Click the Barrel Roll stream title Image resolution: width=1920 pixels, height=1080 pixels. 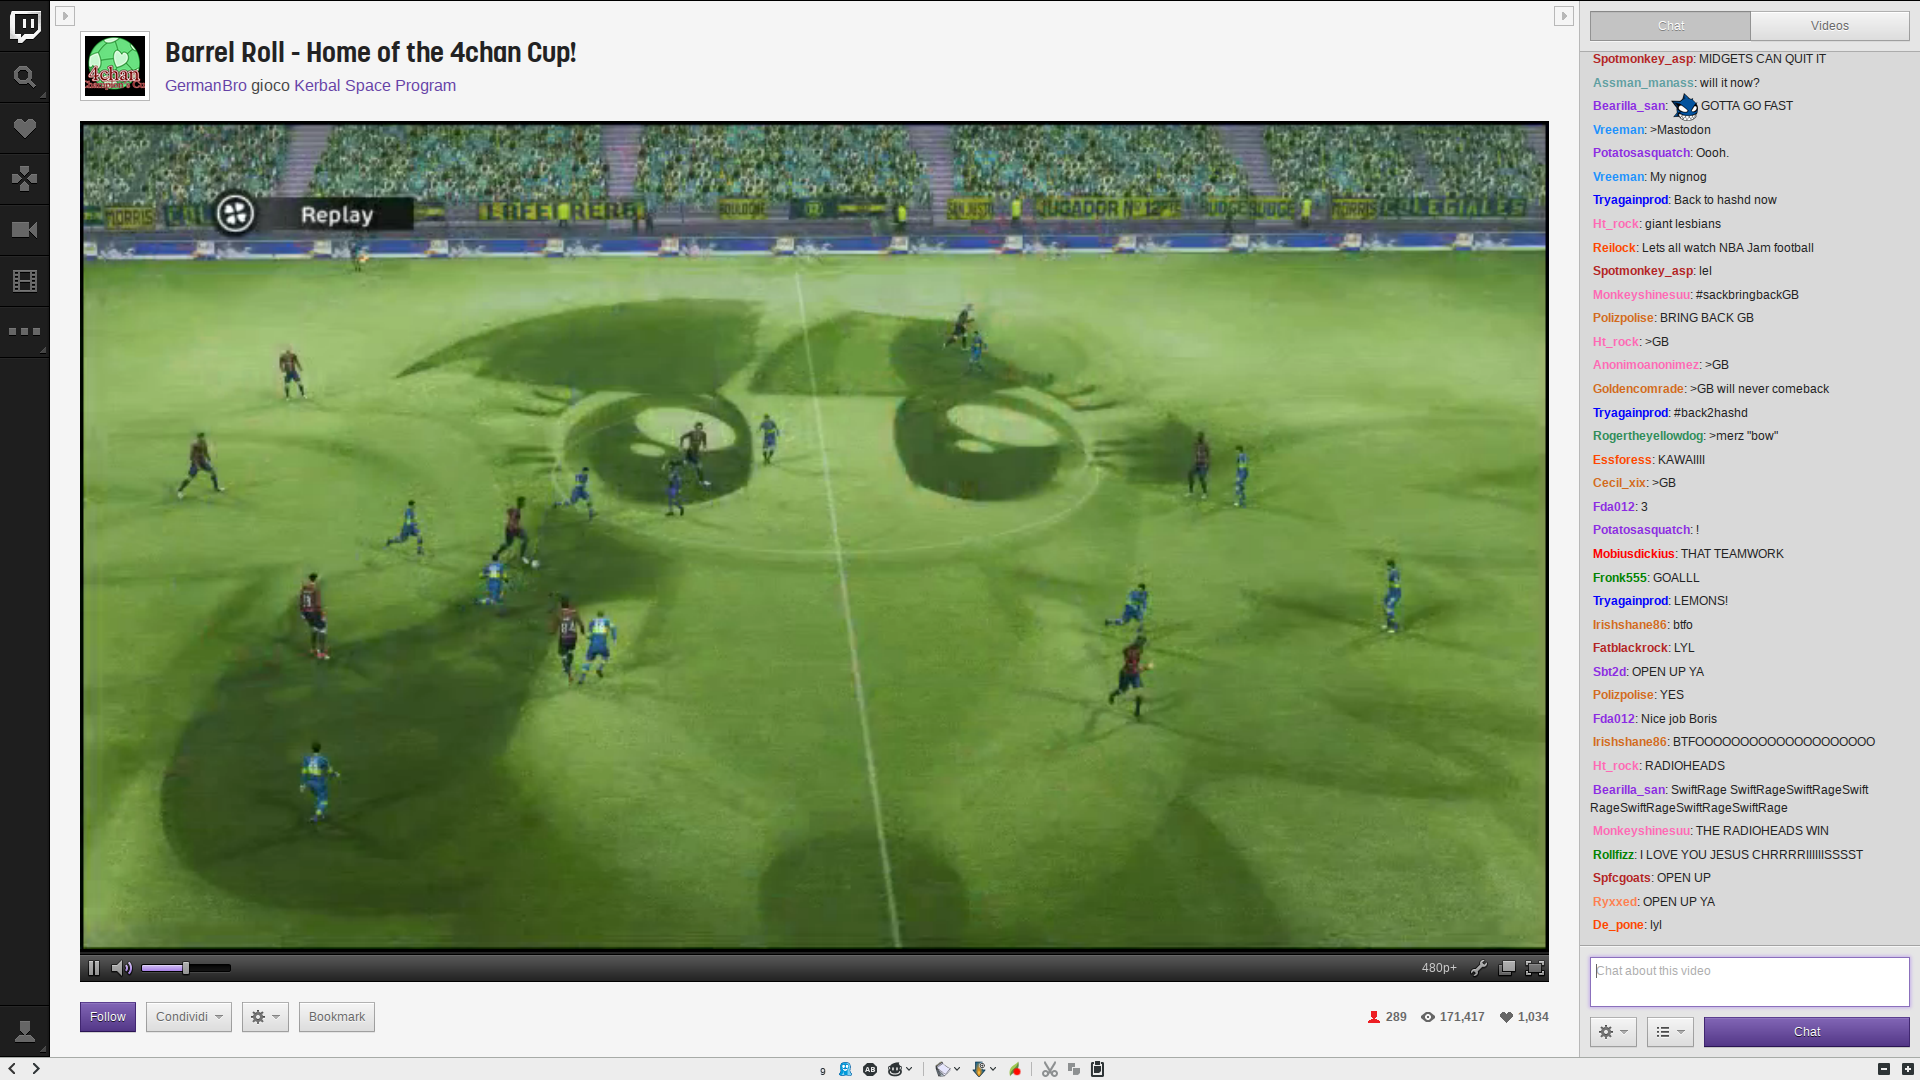[370, 52]
